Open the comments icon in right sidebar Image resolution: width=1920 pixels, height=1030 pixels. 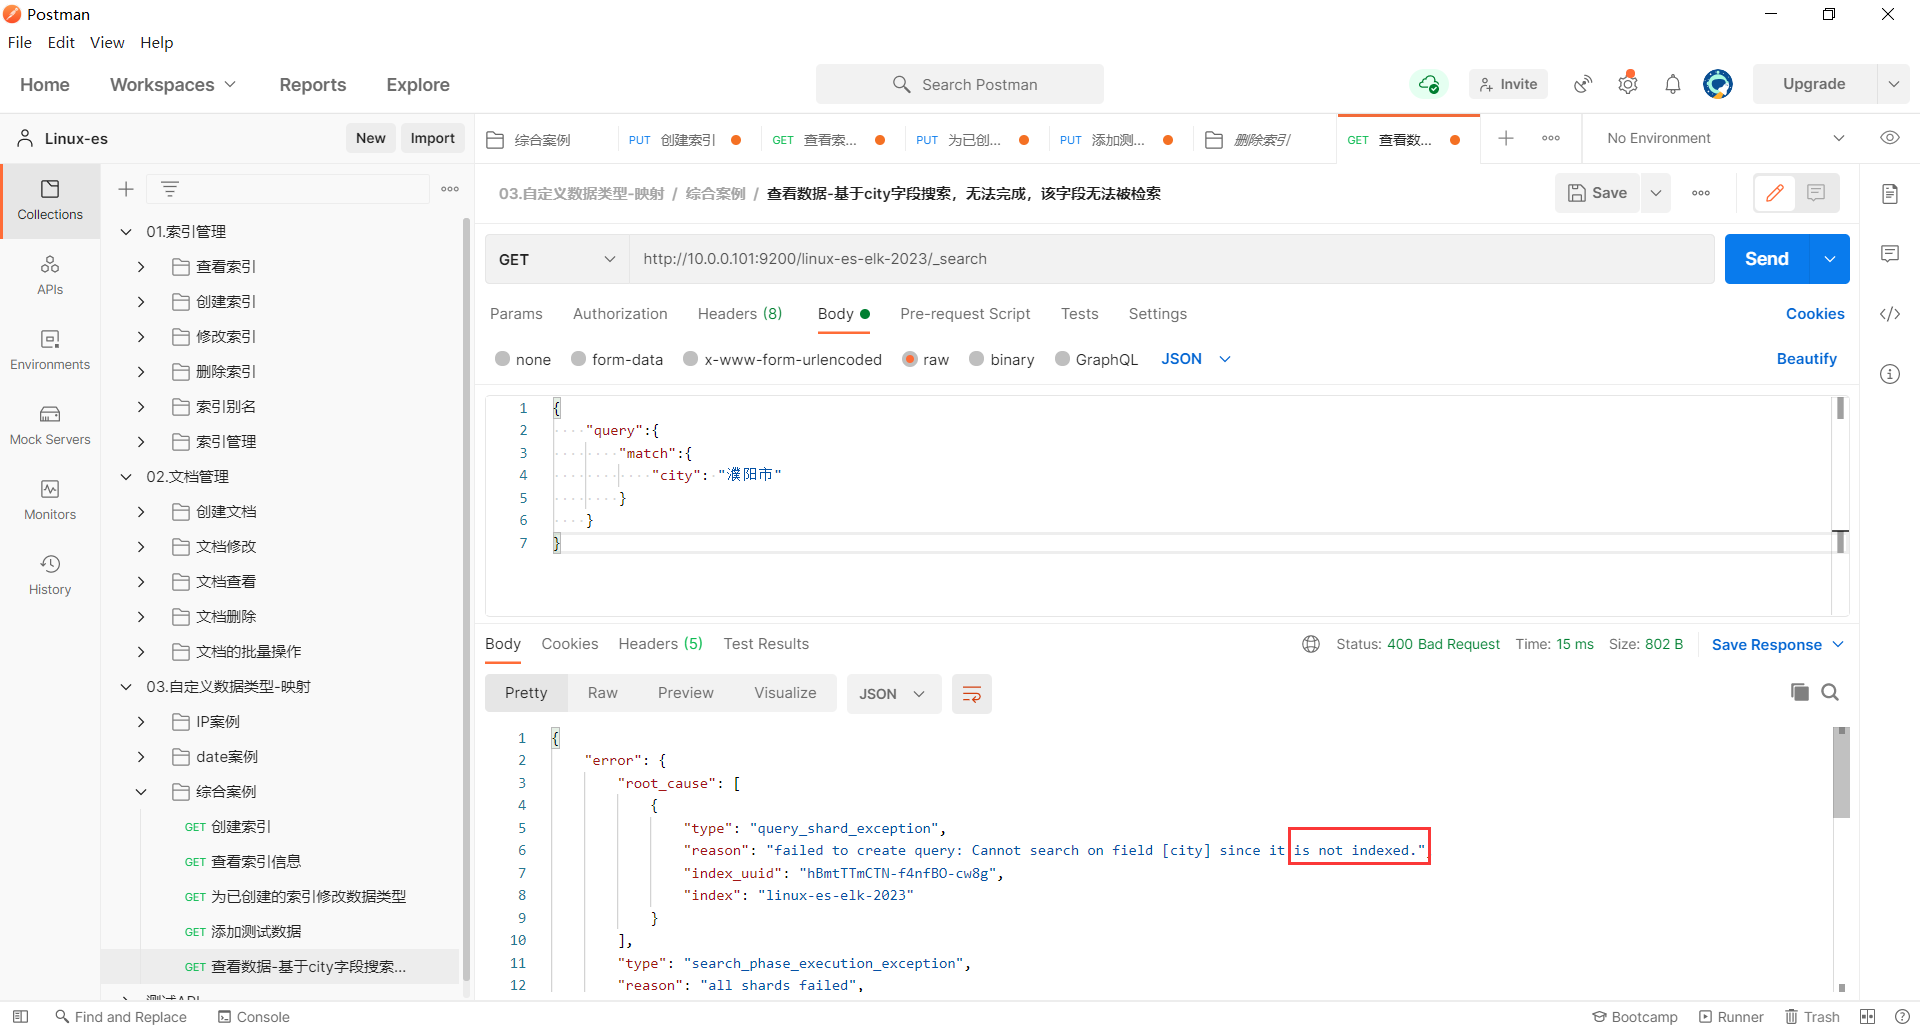coord(1890,254)
